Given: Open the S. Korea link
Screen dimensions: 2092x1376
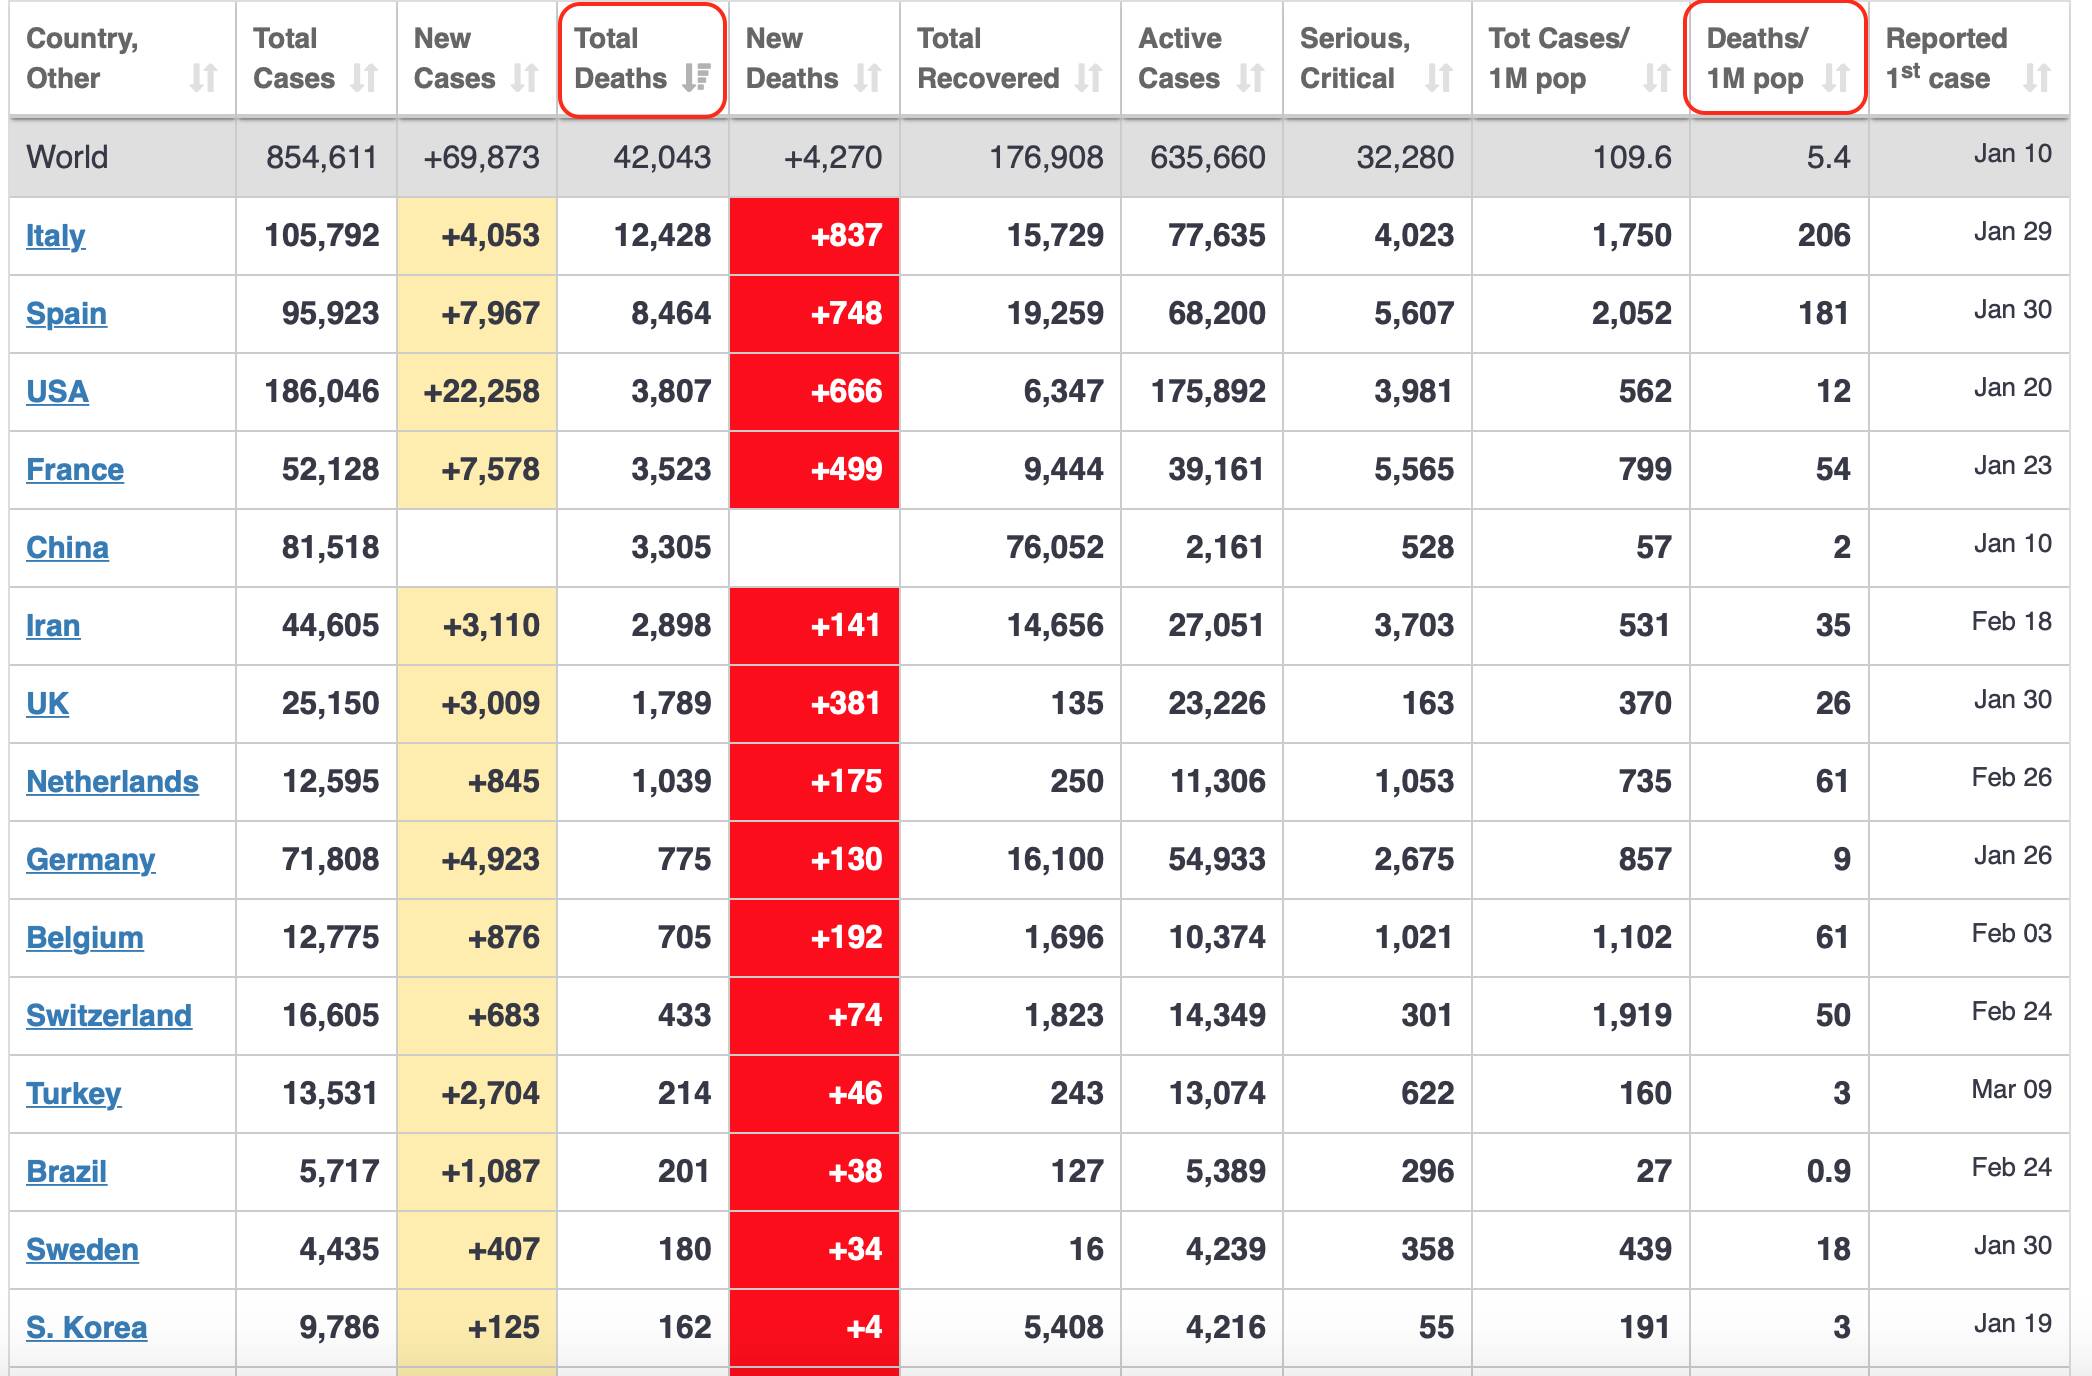Looking at the screenshot, I should coord(87,1328).
